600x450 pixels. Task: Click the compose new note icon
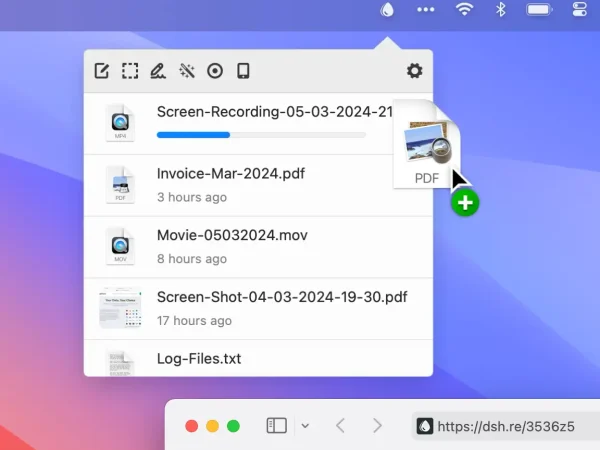point(102,71)
